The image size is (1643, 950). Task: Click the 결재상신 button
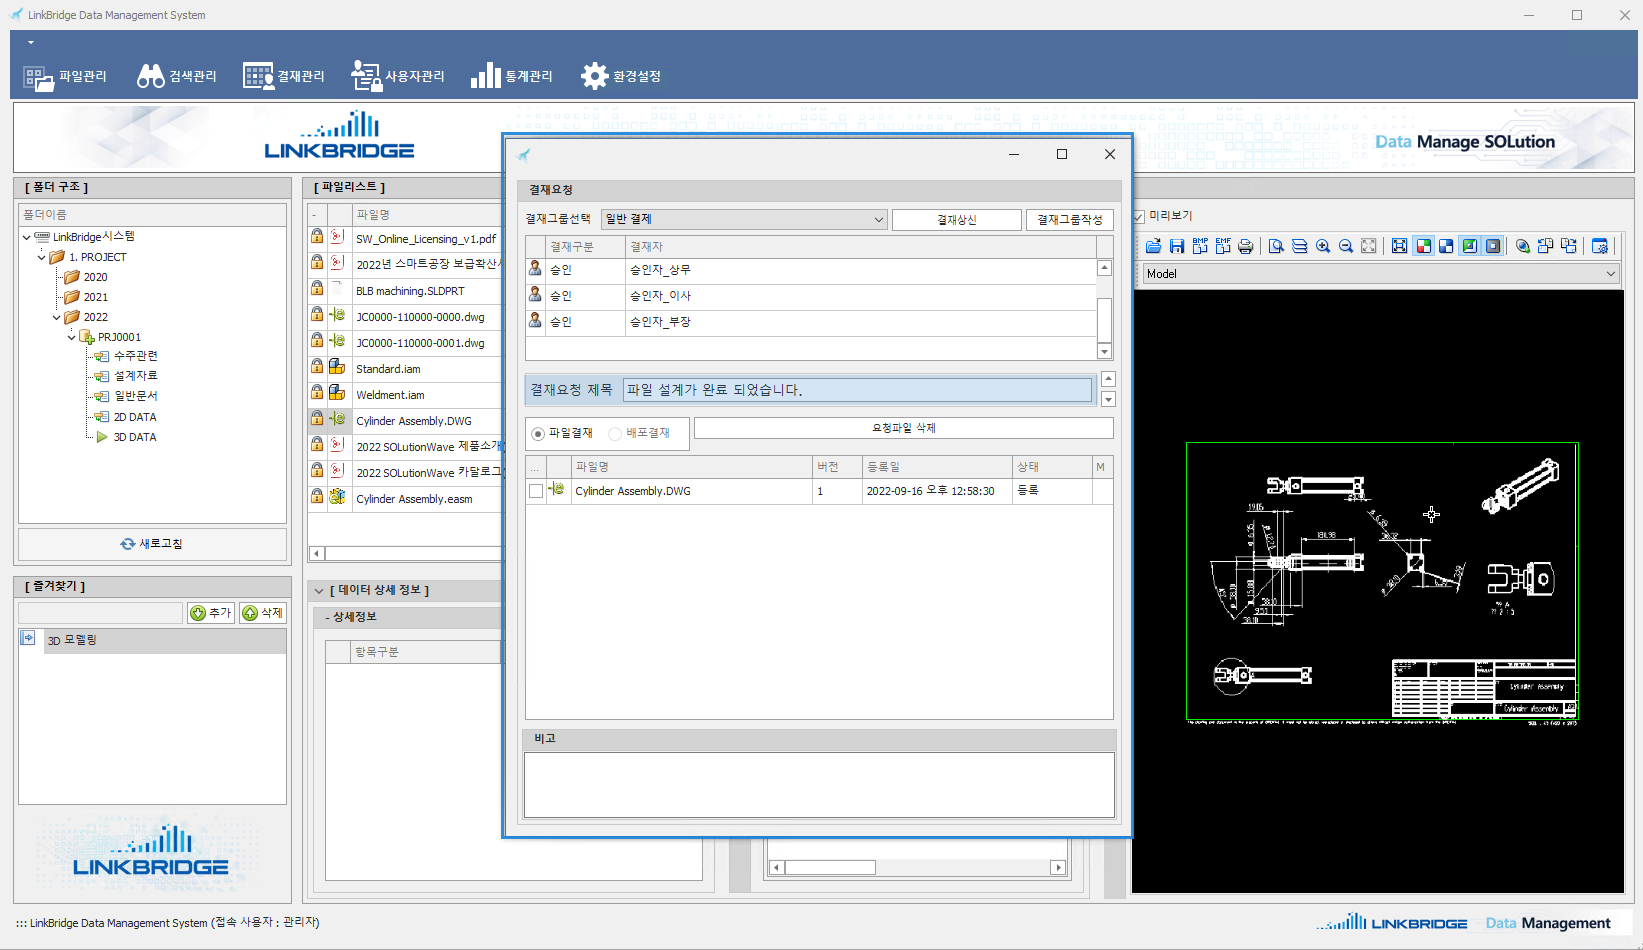(956, 220)
